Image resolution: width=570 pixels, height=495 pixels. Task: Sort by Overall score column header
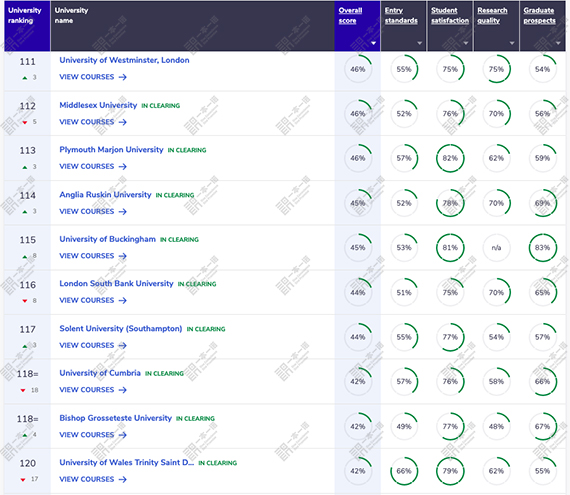pos(350,16)
